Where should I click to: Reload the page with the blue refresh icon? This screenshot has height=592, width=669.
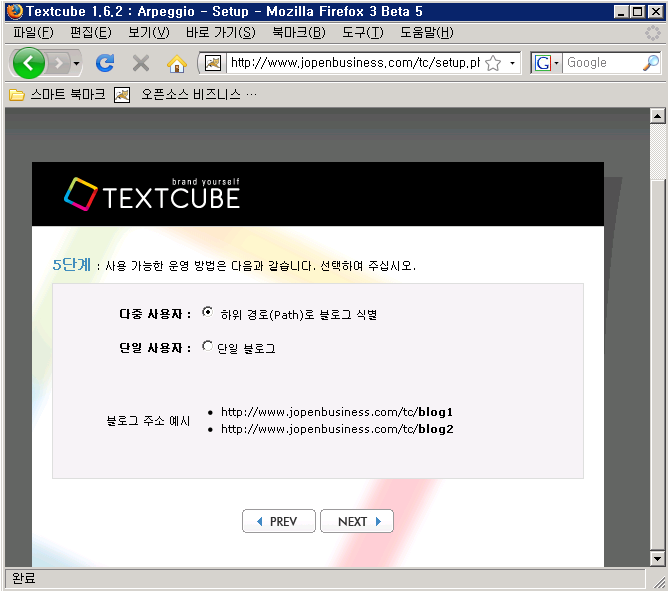click(105, 63)
